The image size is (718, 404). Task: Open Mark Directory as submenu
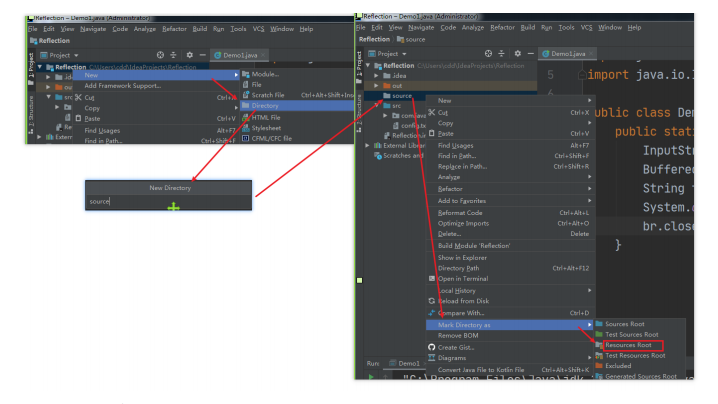click(x=510, y=325)
